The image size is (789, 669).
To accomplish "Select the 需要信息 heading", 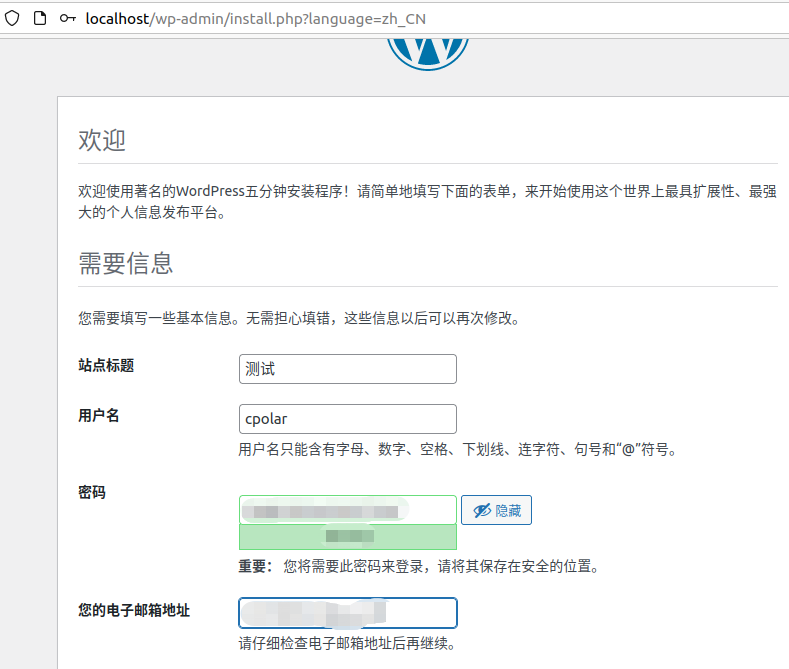I will (126, 264).
